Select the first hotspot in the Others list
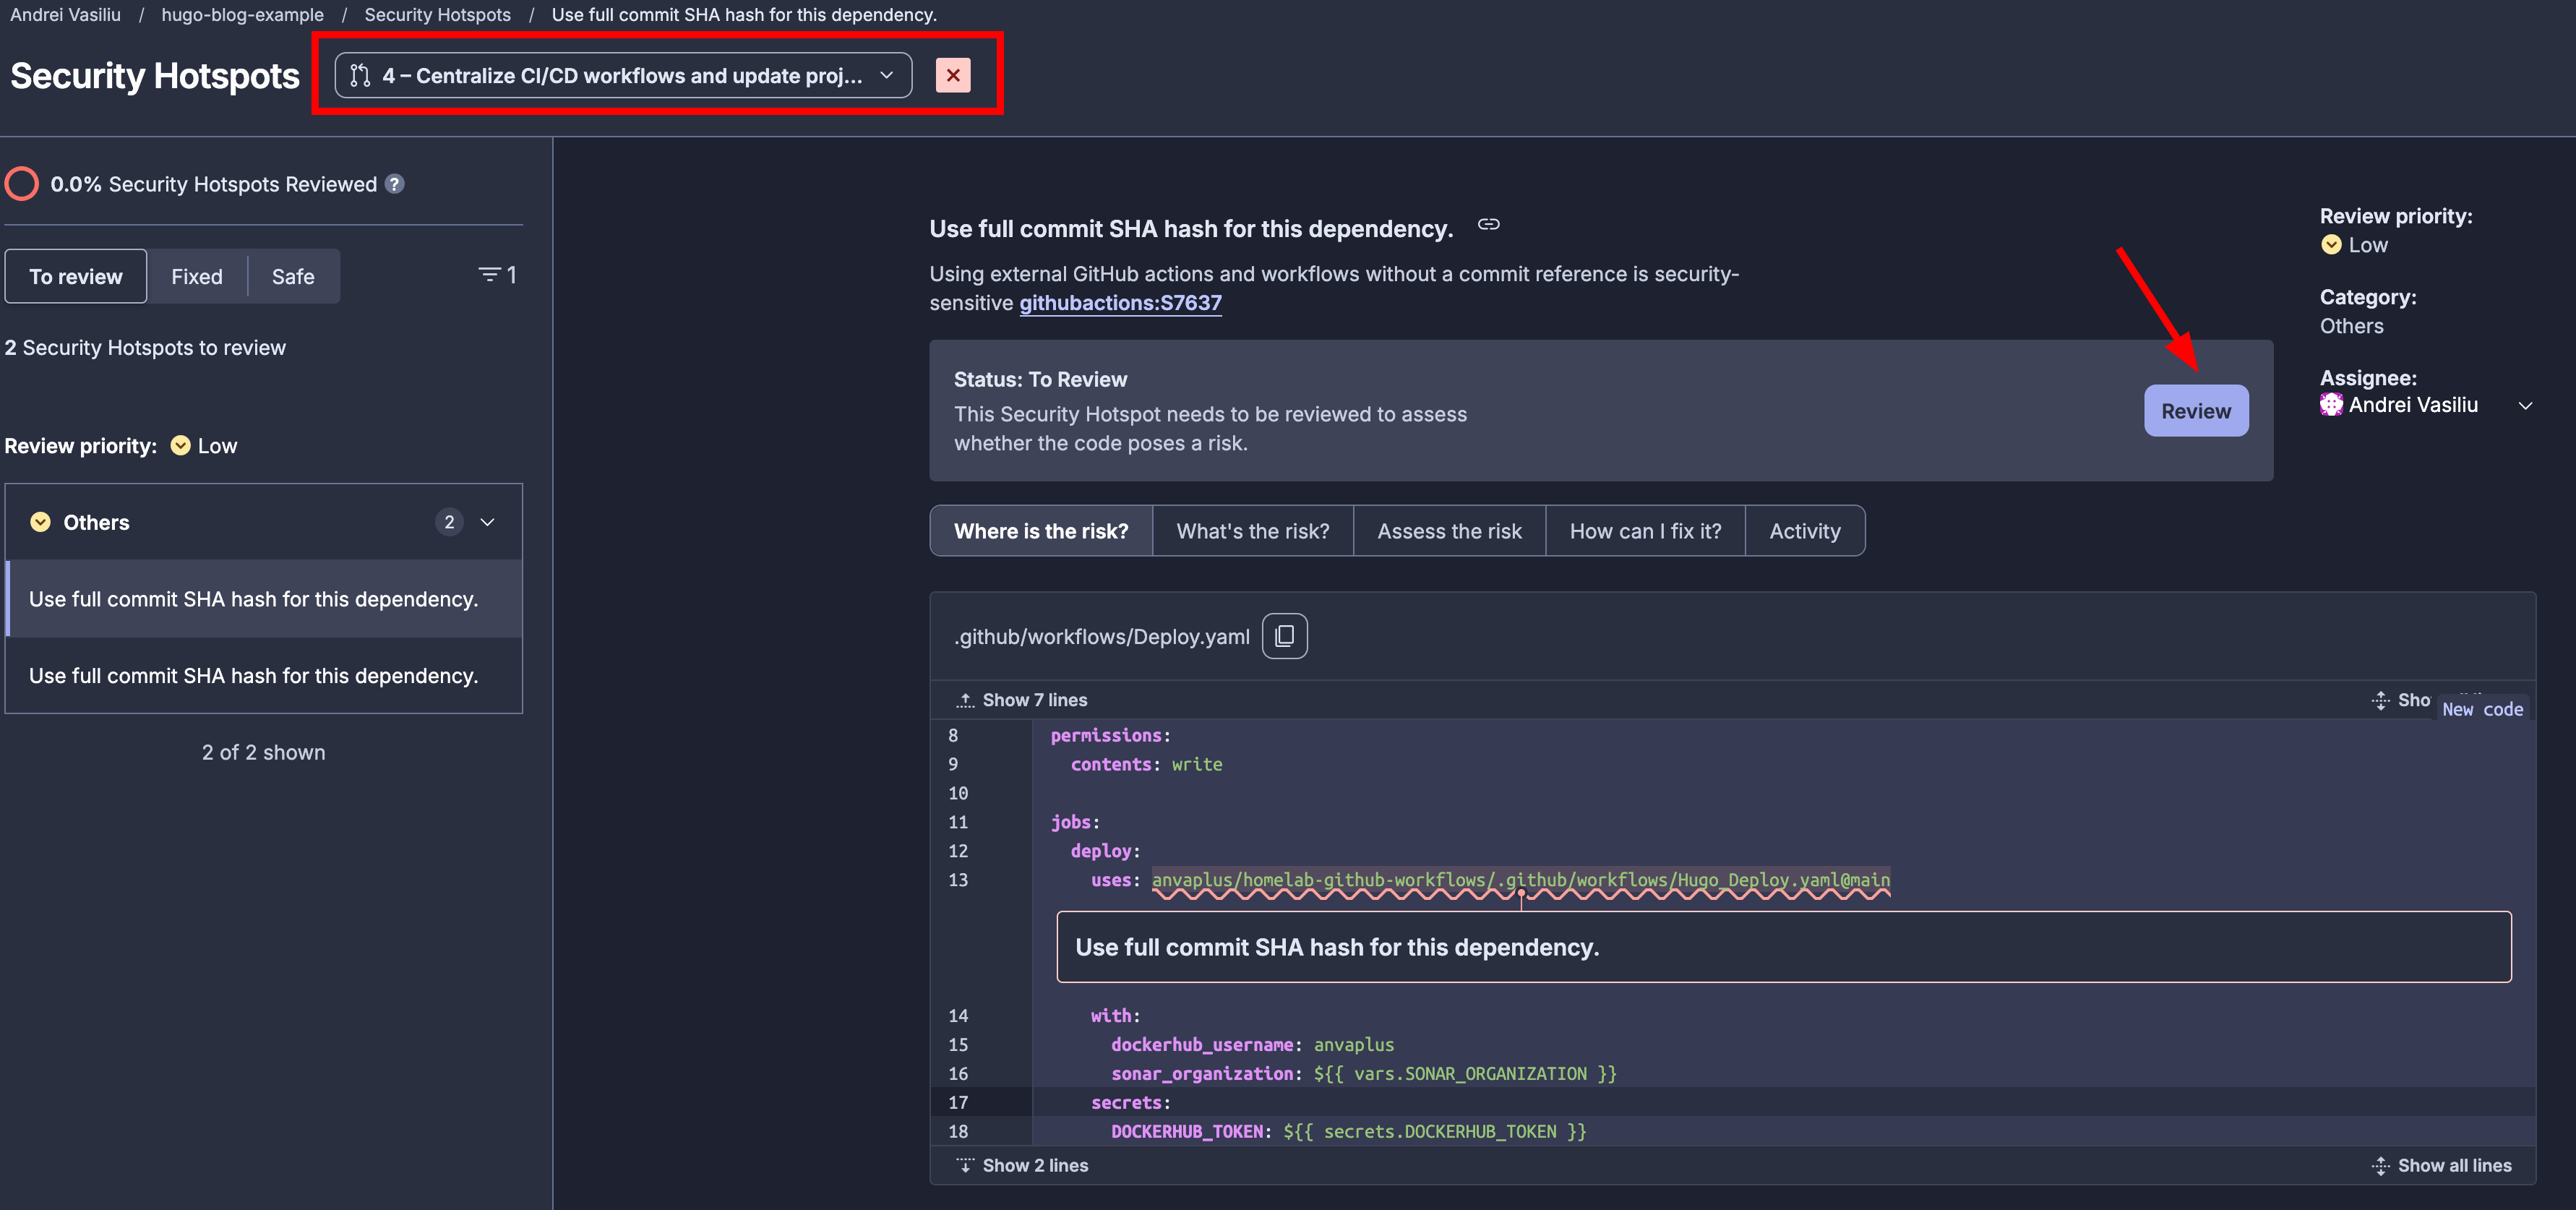Viewport: 2576px width, 1210px height. [x=264, y=599]
